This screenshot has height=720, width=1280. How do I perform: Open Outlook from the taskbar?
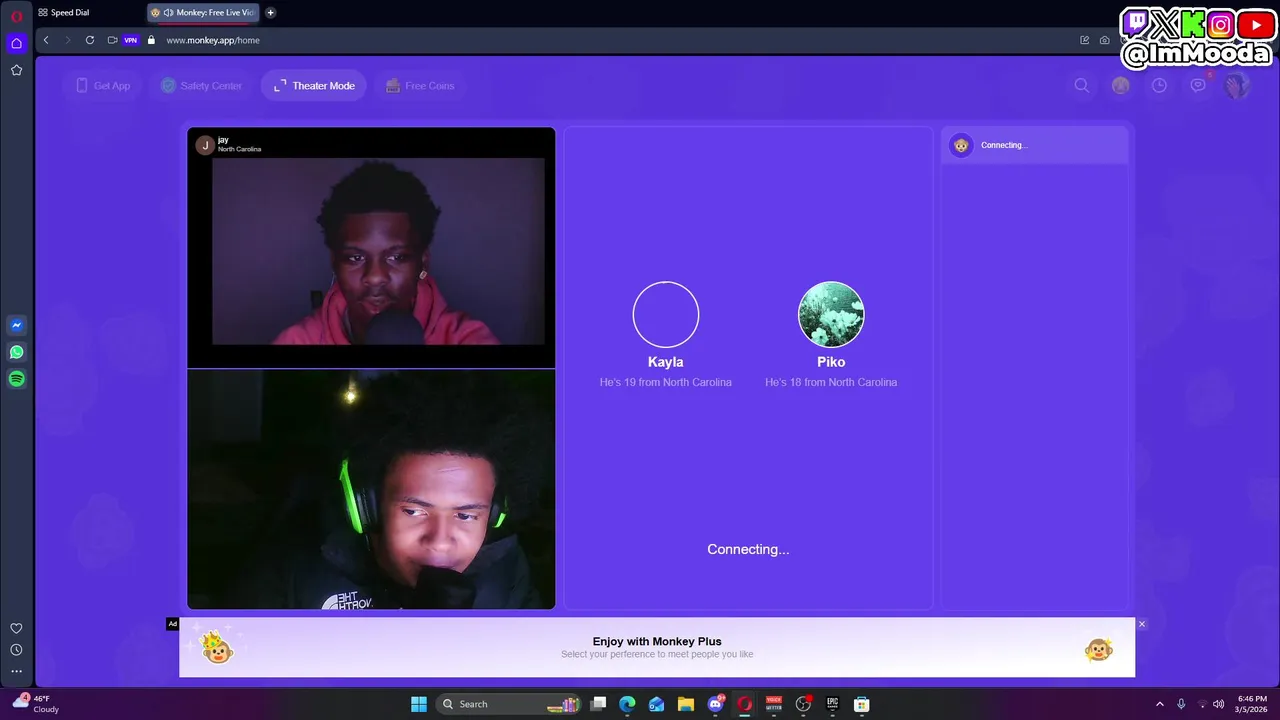(x=656, y=704)
